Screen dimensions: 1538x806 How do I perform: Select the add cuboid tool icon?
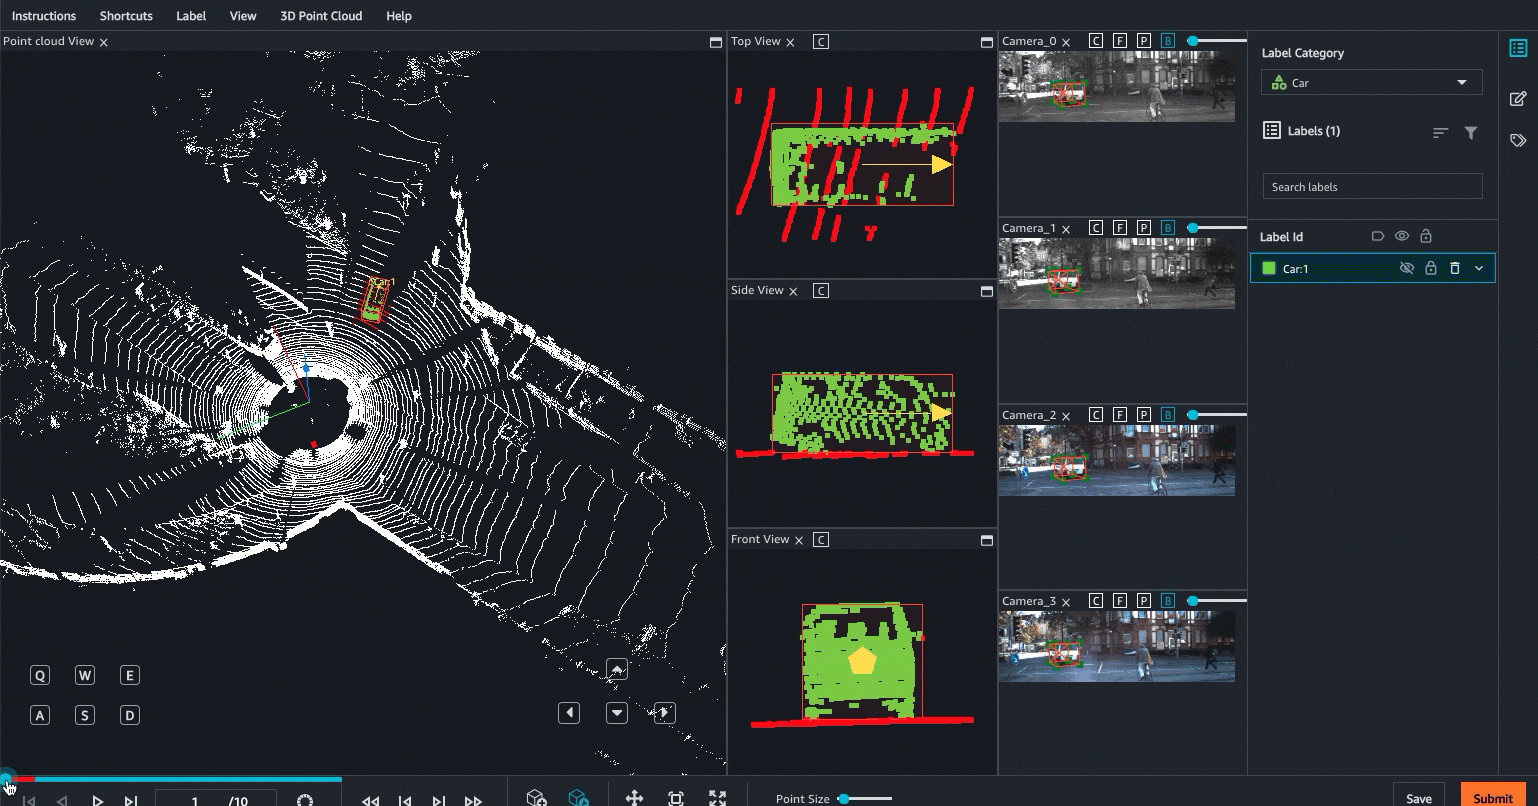[536, 797]
